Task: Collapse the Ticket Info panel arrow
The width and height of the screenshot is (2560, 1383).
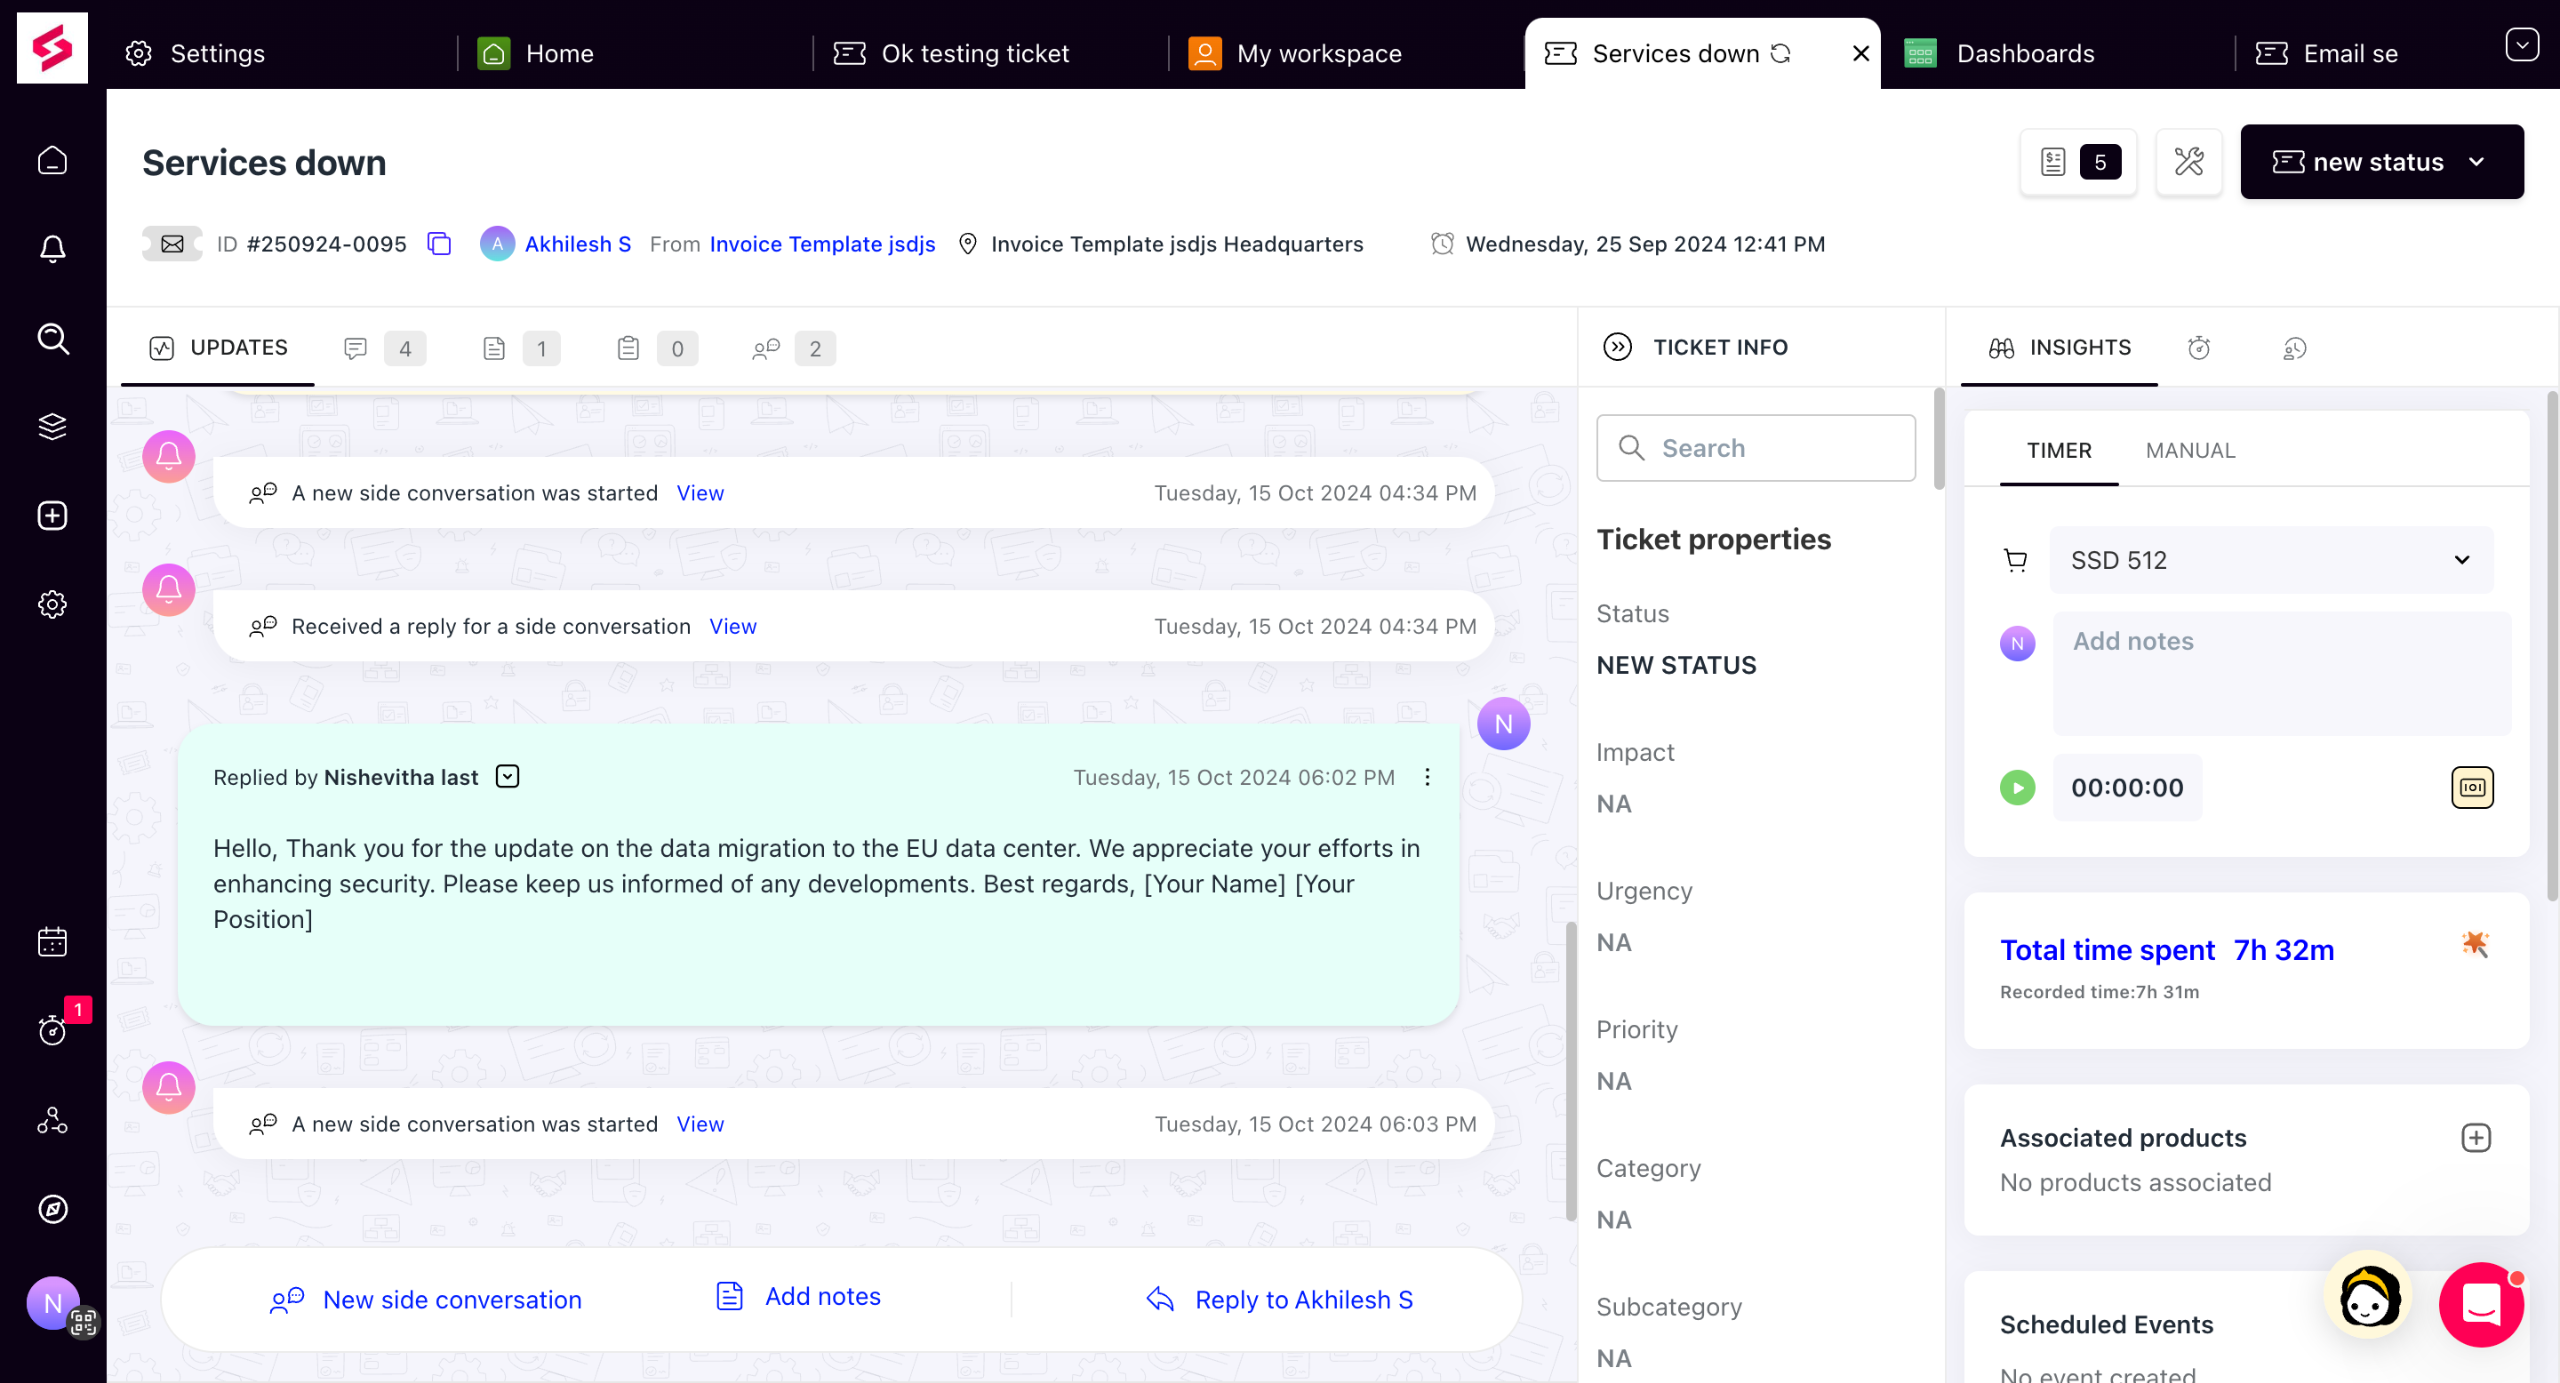Action: (x=1617, y=347)
